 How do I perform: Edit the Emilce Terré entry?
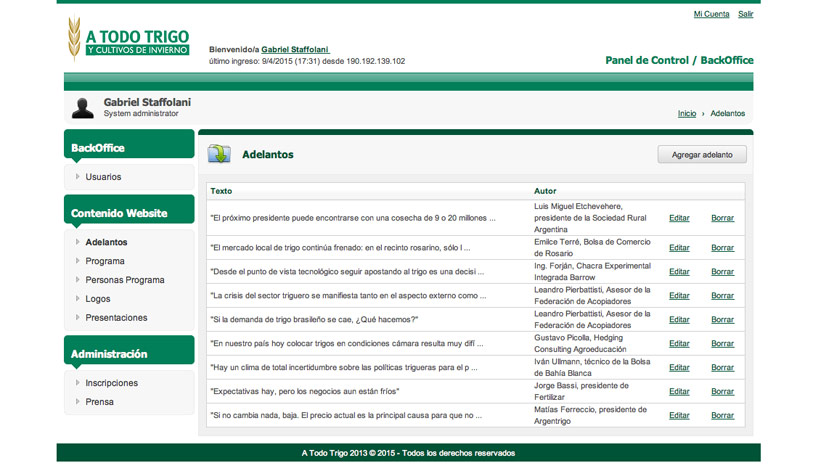[x=679, y=247]
